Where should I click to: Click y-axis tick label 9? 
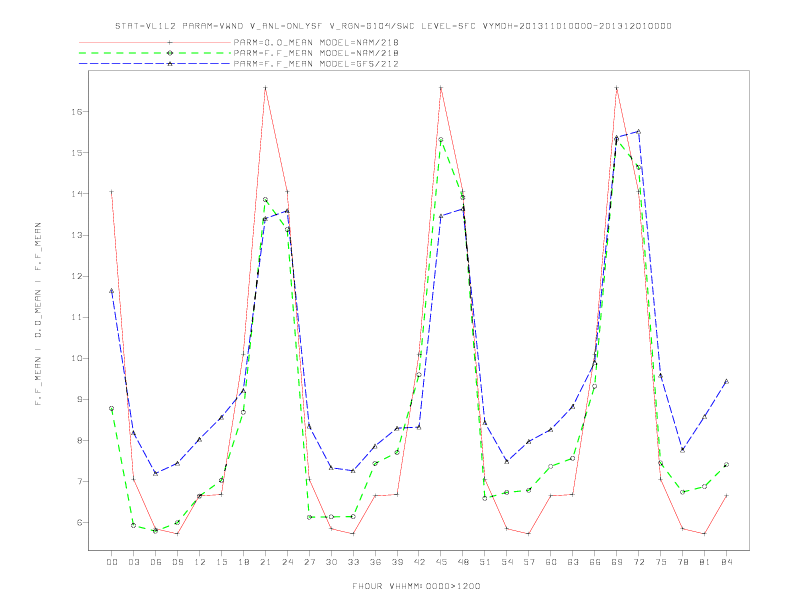click(80, 399)
